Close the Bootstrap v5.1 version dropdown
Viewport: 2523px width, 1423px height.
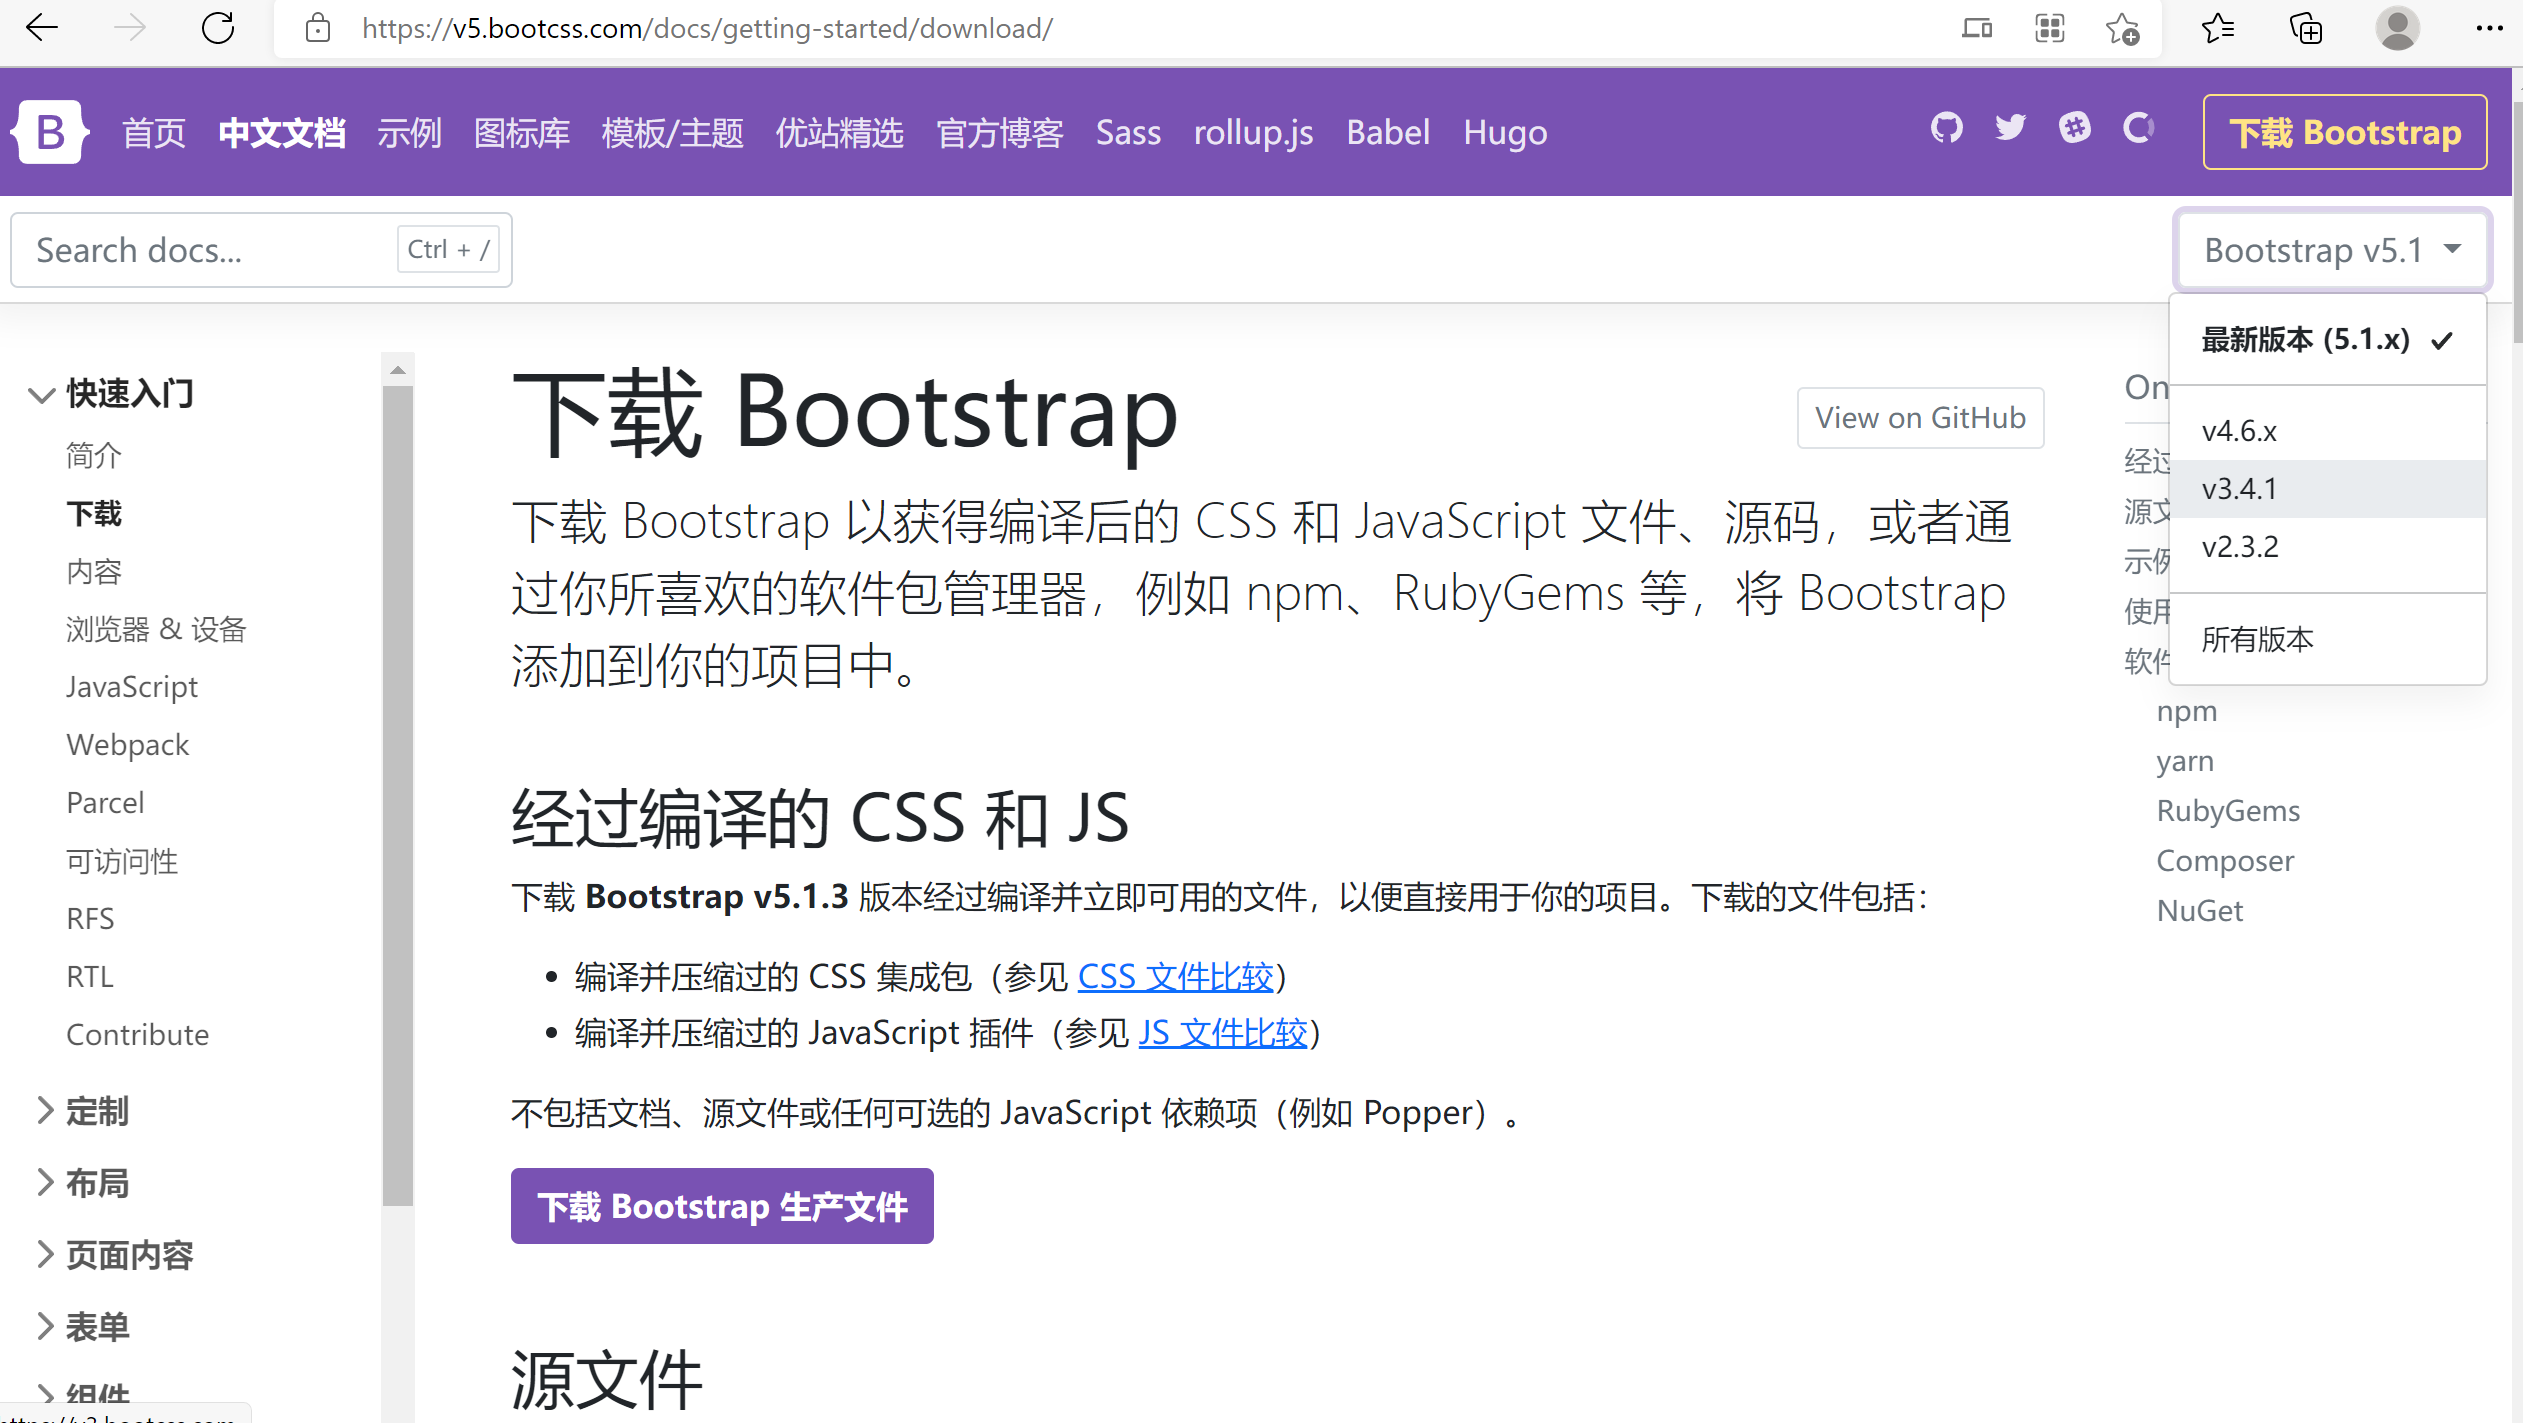tap(2331, 250)
